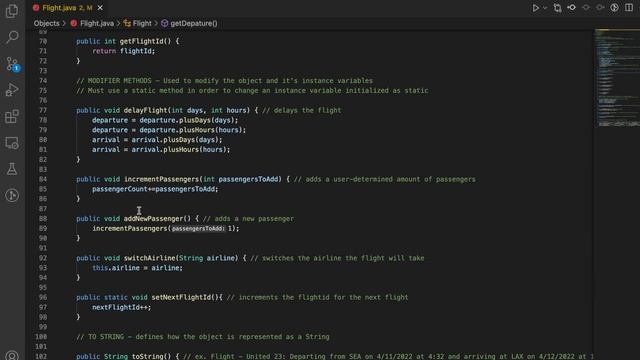Click the 'Must use a static method' comment
The image size is (640, 360).
tap(252, 91)
